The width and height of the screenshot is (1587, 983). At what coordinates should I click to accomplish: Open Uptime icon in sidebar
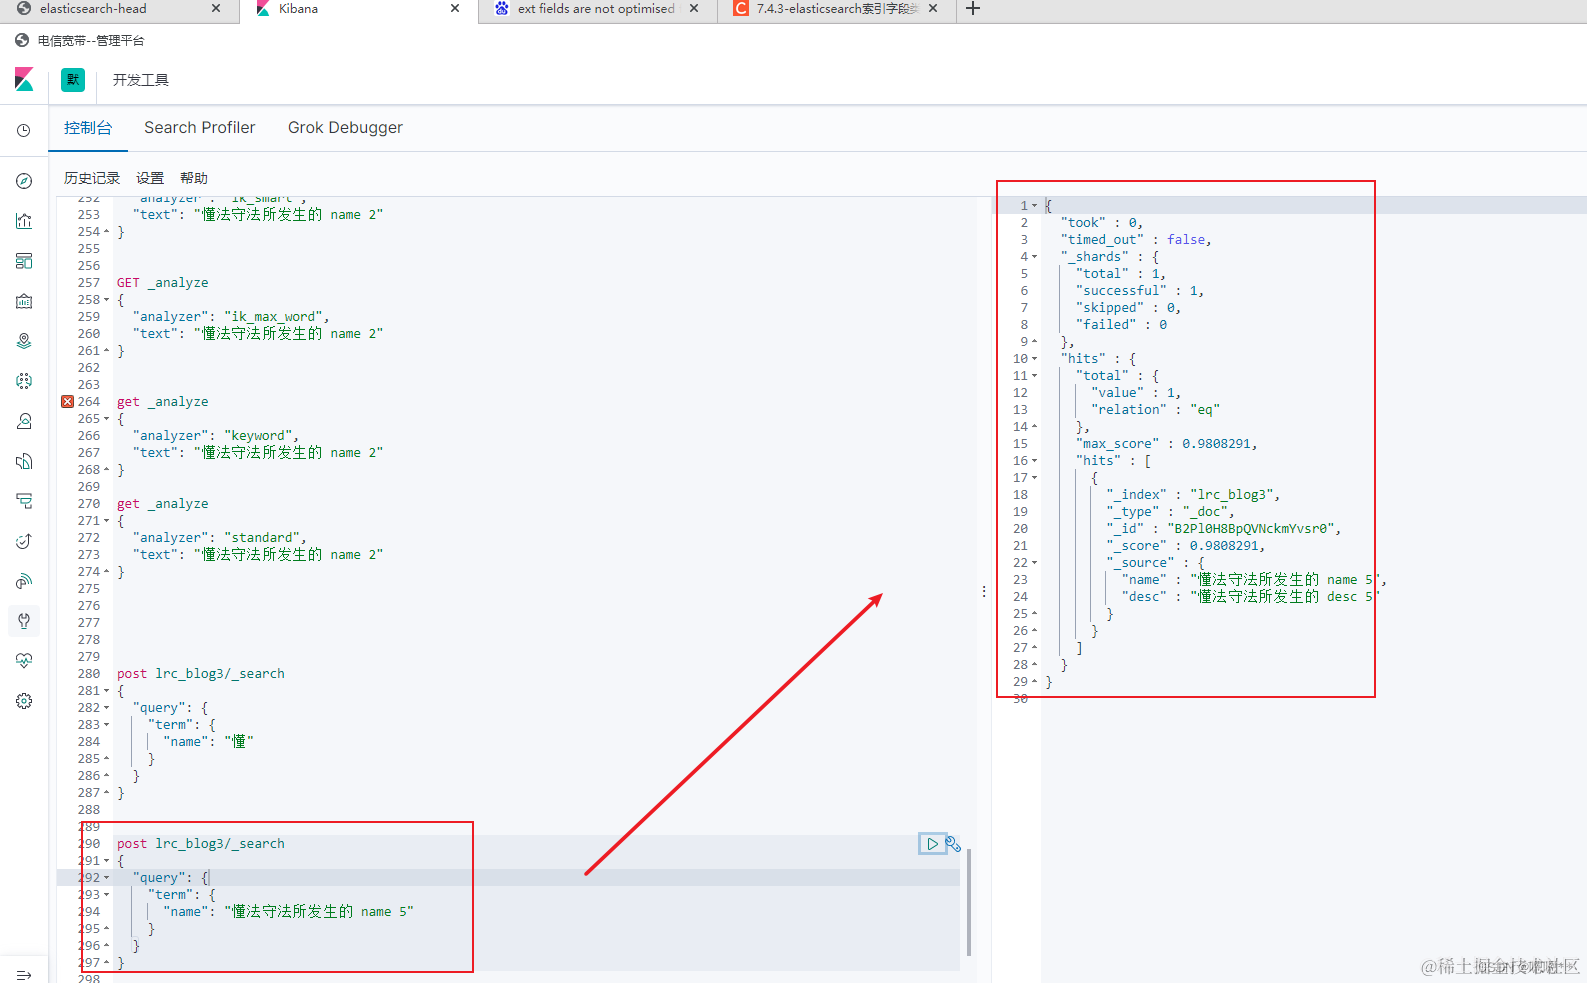[x=24, y=541]
